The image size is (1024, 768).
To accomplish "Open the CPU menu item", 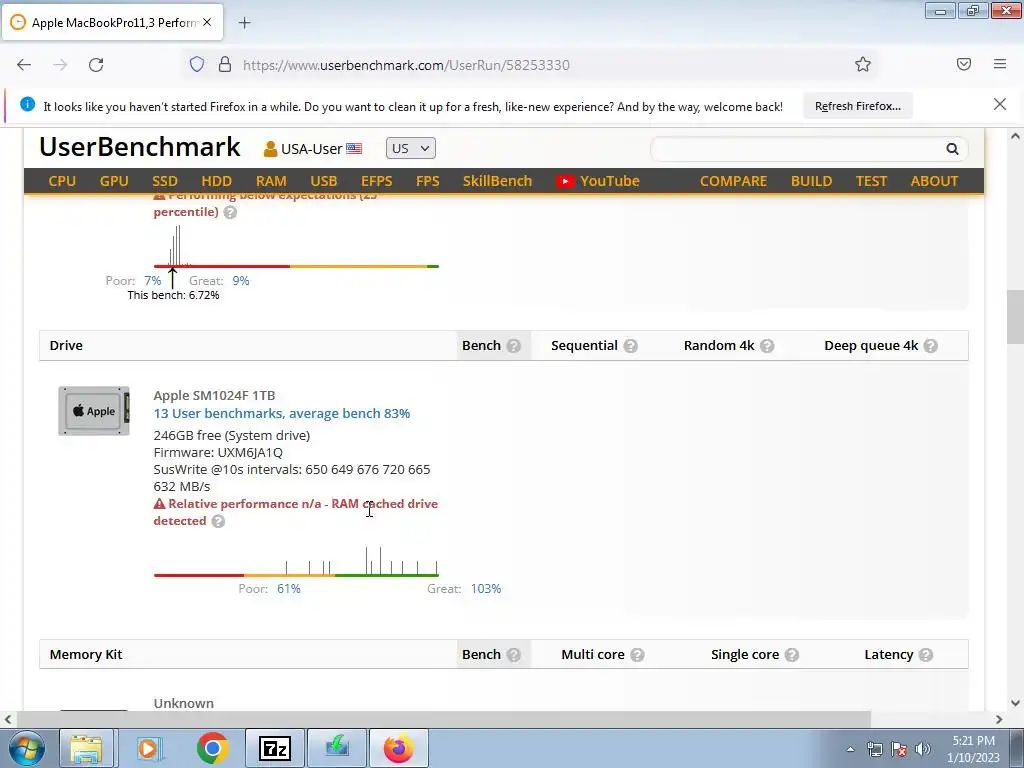I will (62, 181).
